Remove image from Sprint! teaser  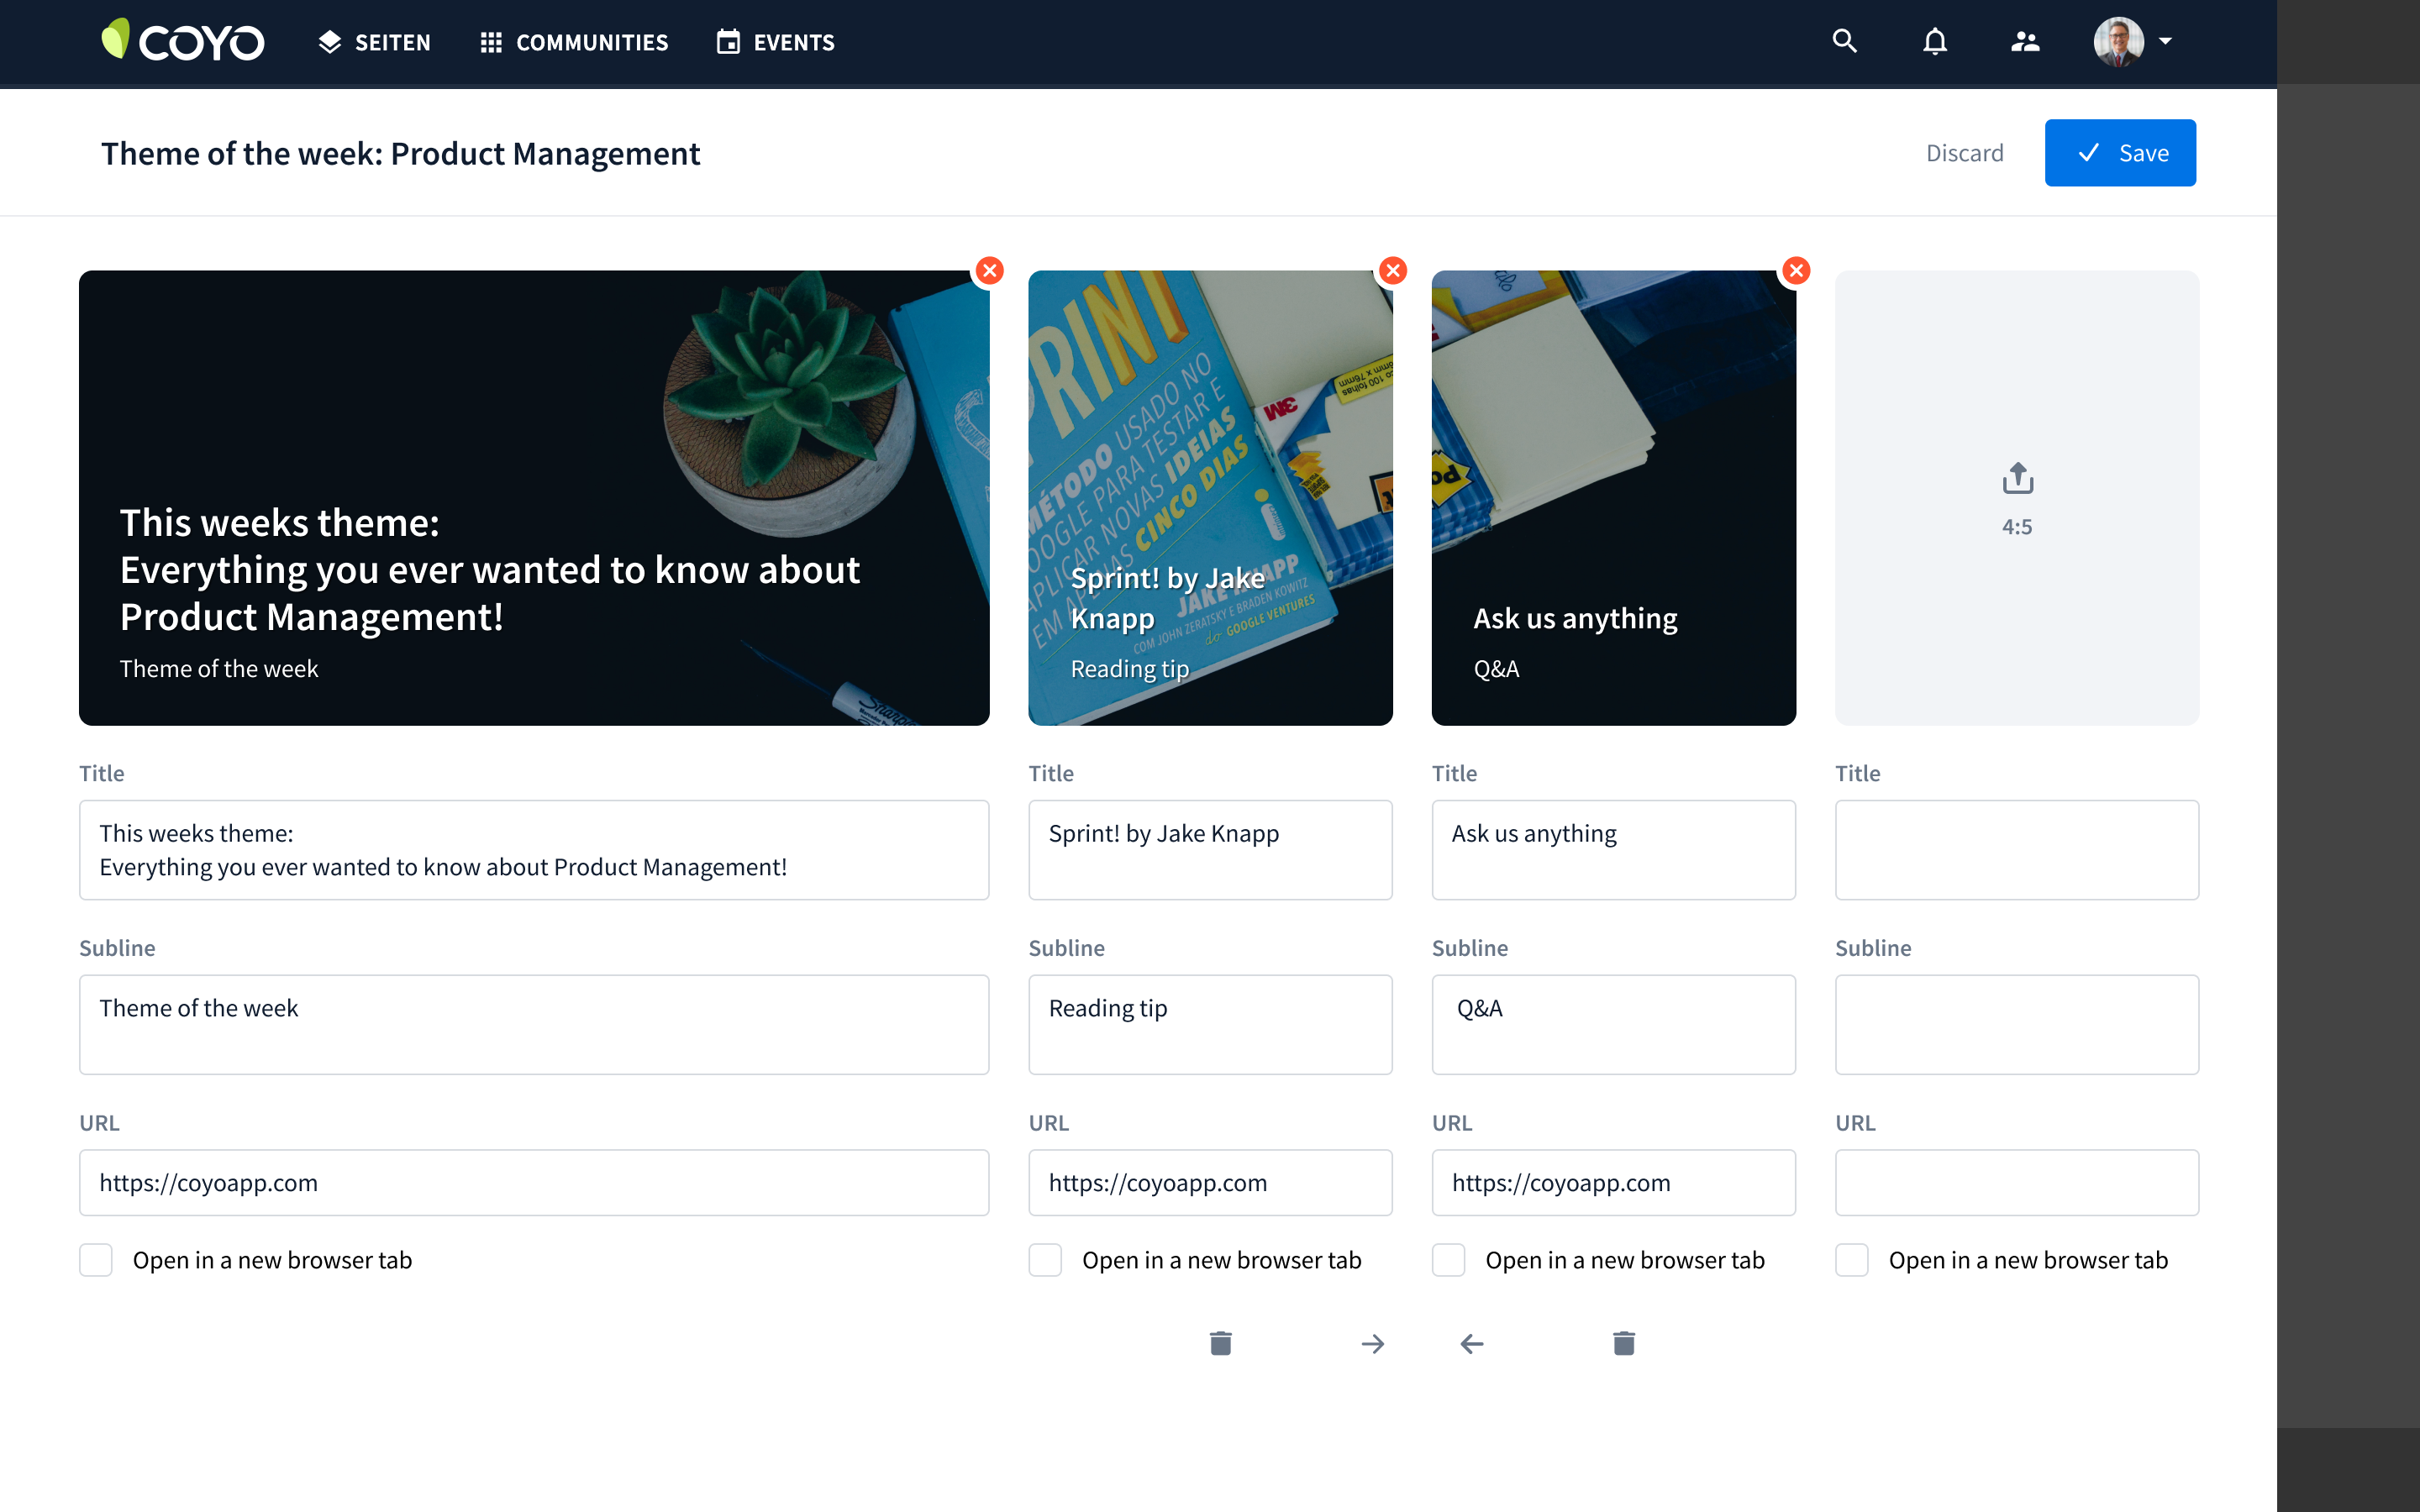click(1393, 271)
